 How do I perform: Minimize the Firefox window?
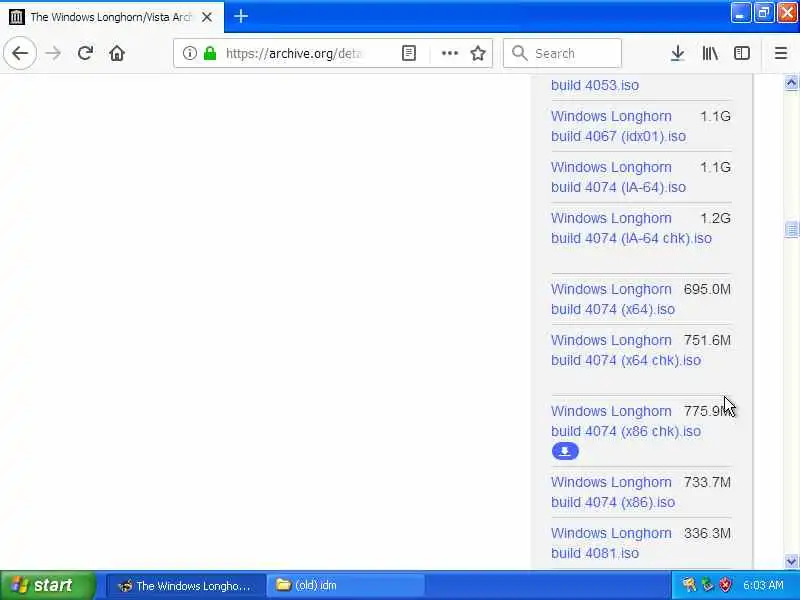[x=740, y=13]
